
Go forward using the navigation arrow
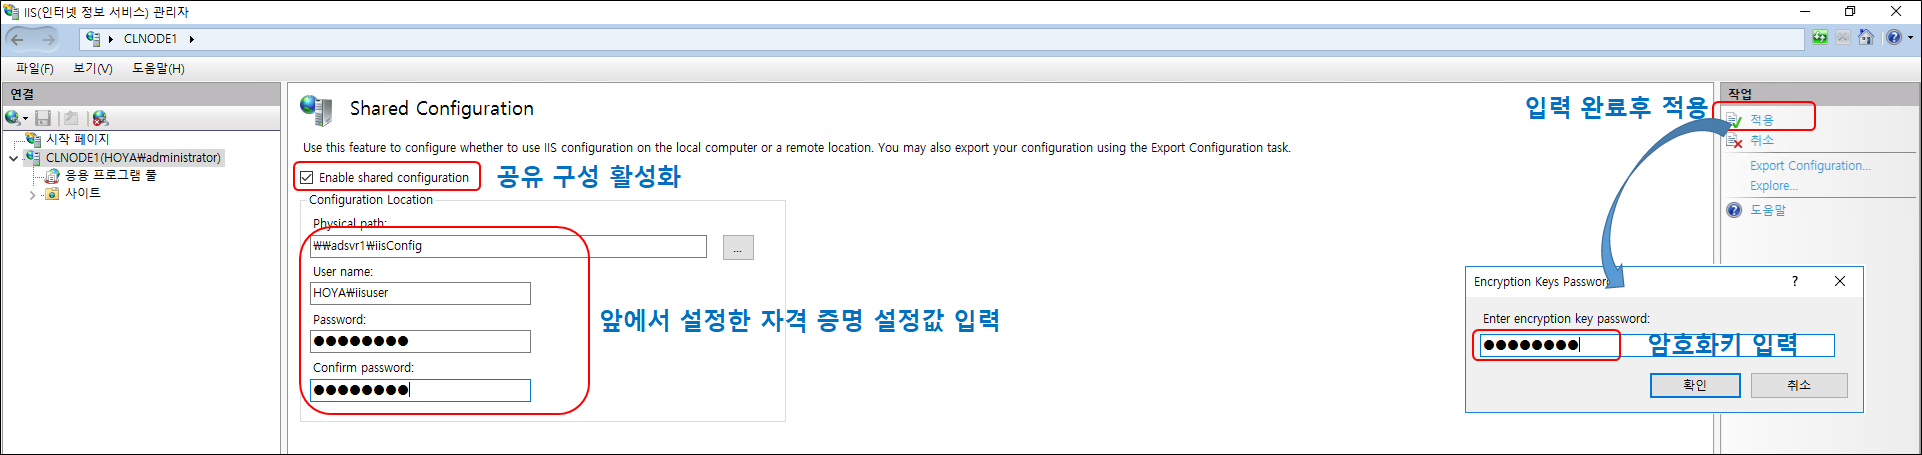pyautogui.click(x=47, y=39)
